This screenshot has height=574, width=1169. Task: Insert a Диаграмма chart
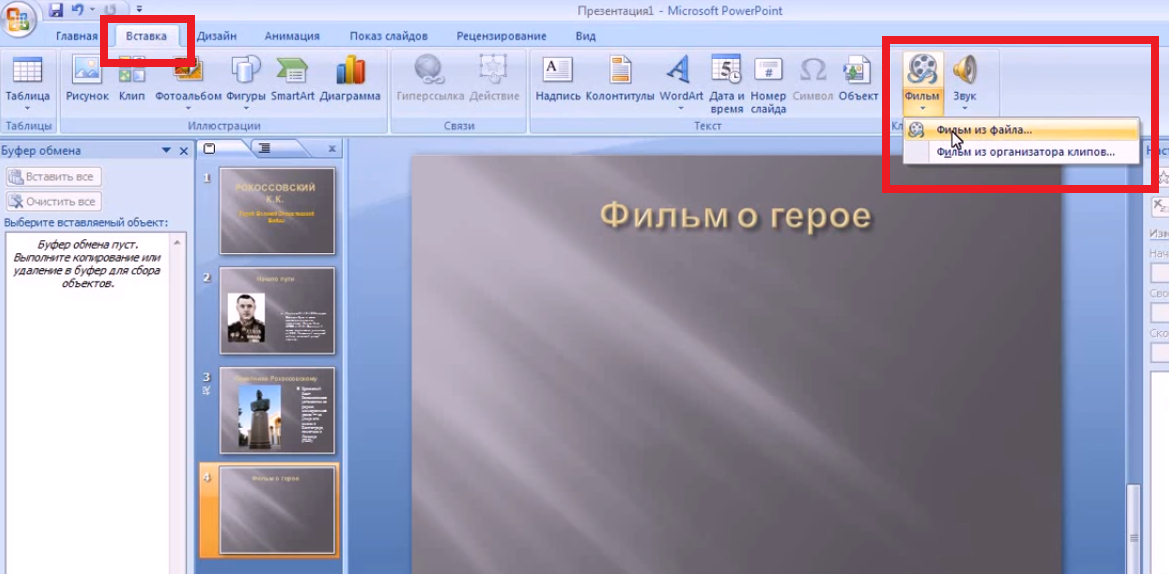point(350,69)
